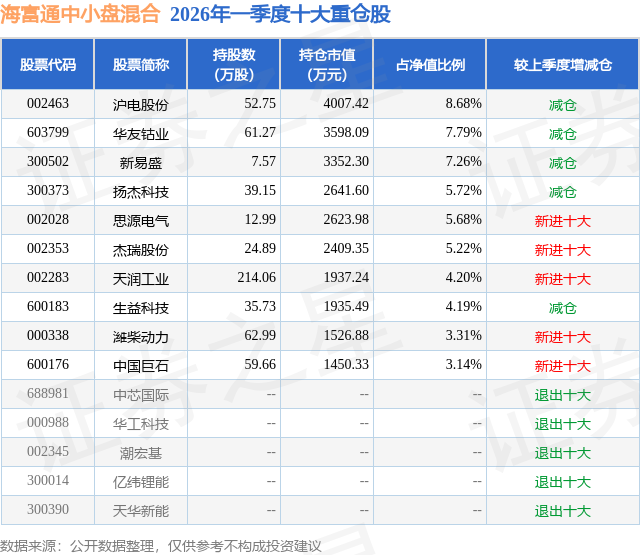Select stock code 002463
Screen dimensions: 640x555
pyautogui.click(x=48, y=104)
